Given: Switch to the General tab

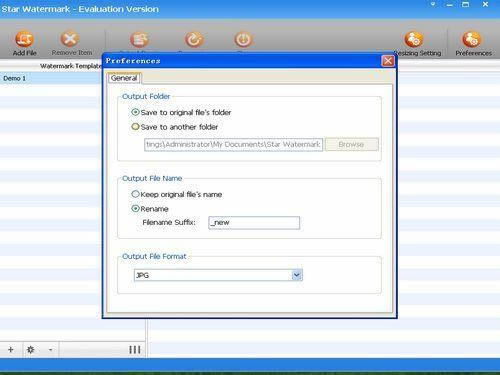Looking at the screenshot, I should point(124,78).
